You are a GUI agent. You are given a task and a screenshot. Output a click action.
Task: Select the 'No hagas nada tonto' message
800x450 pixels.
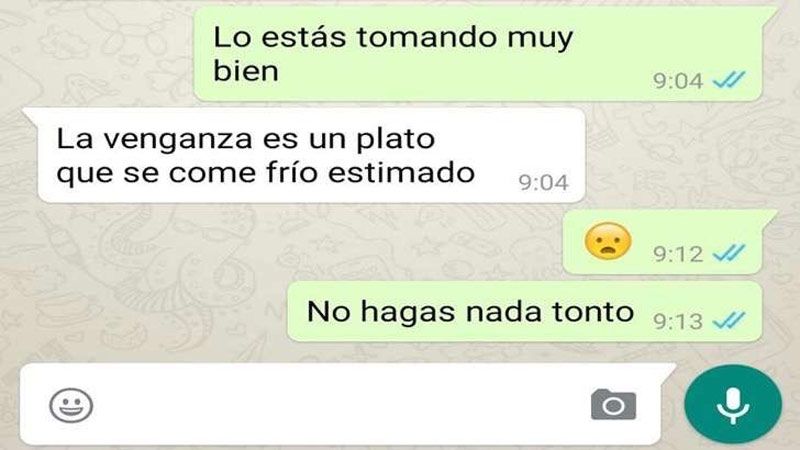pos(524,311)
